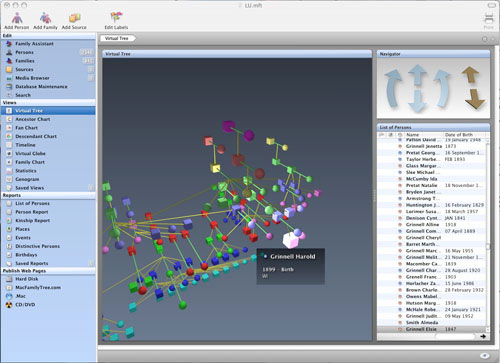Click the brown up arrow in Navigator
Image resolution: width=500 pixels, height=363 pixels.
[470, 74]
